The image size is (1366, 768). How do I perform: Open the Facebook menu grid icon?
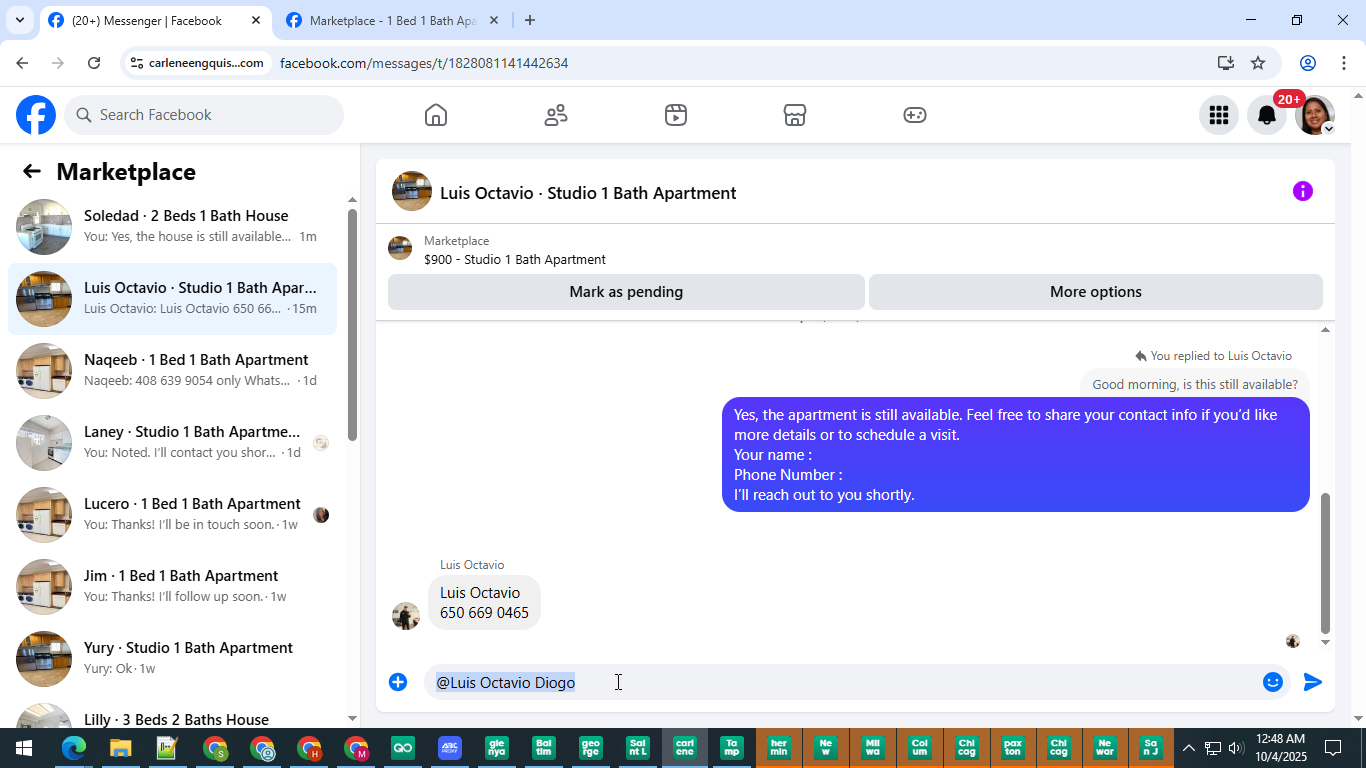tap(1218, 115)
